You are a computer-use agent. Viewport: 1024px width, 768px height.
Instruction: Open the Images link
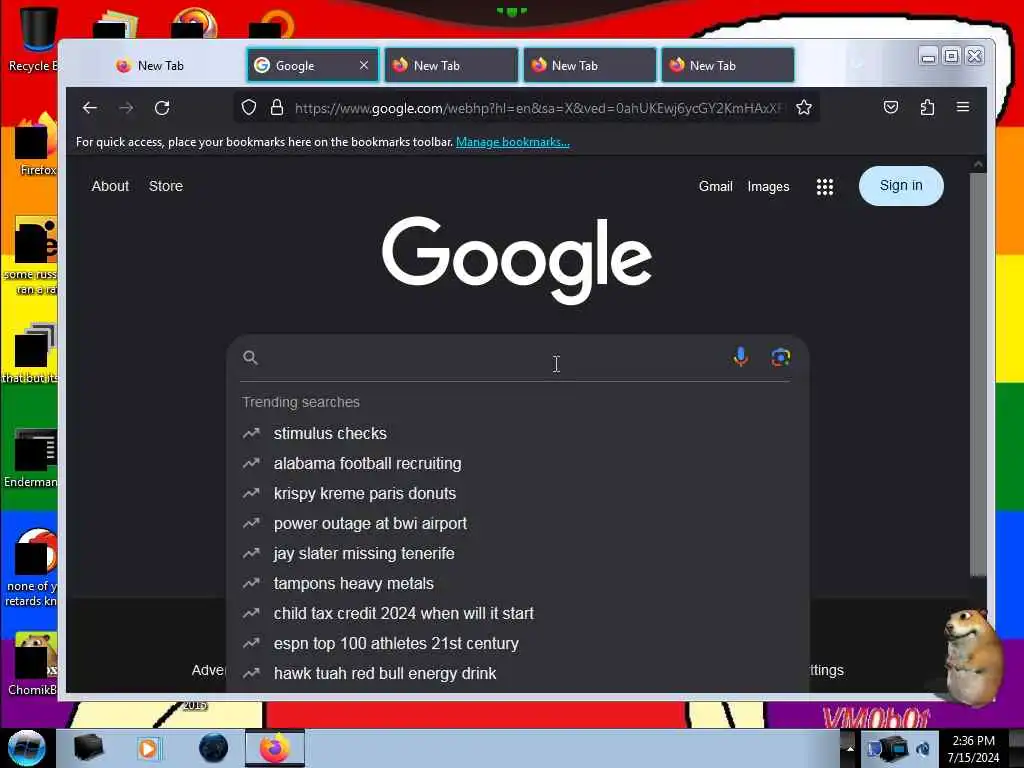(x=768, y=187)
